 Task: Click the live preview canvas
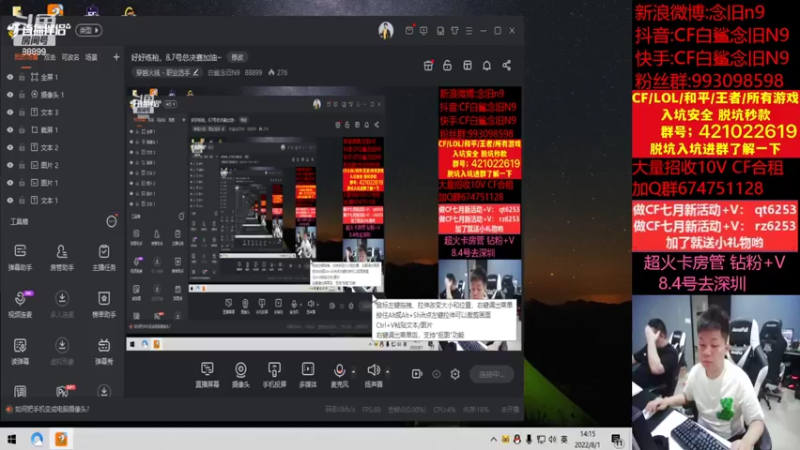(x=324, y=218)
